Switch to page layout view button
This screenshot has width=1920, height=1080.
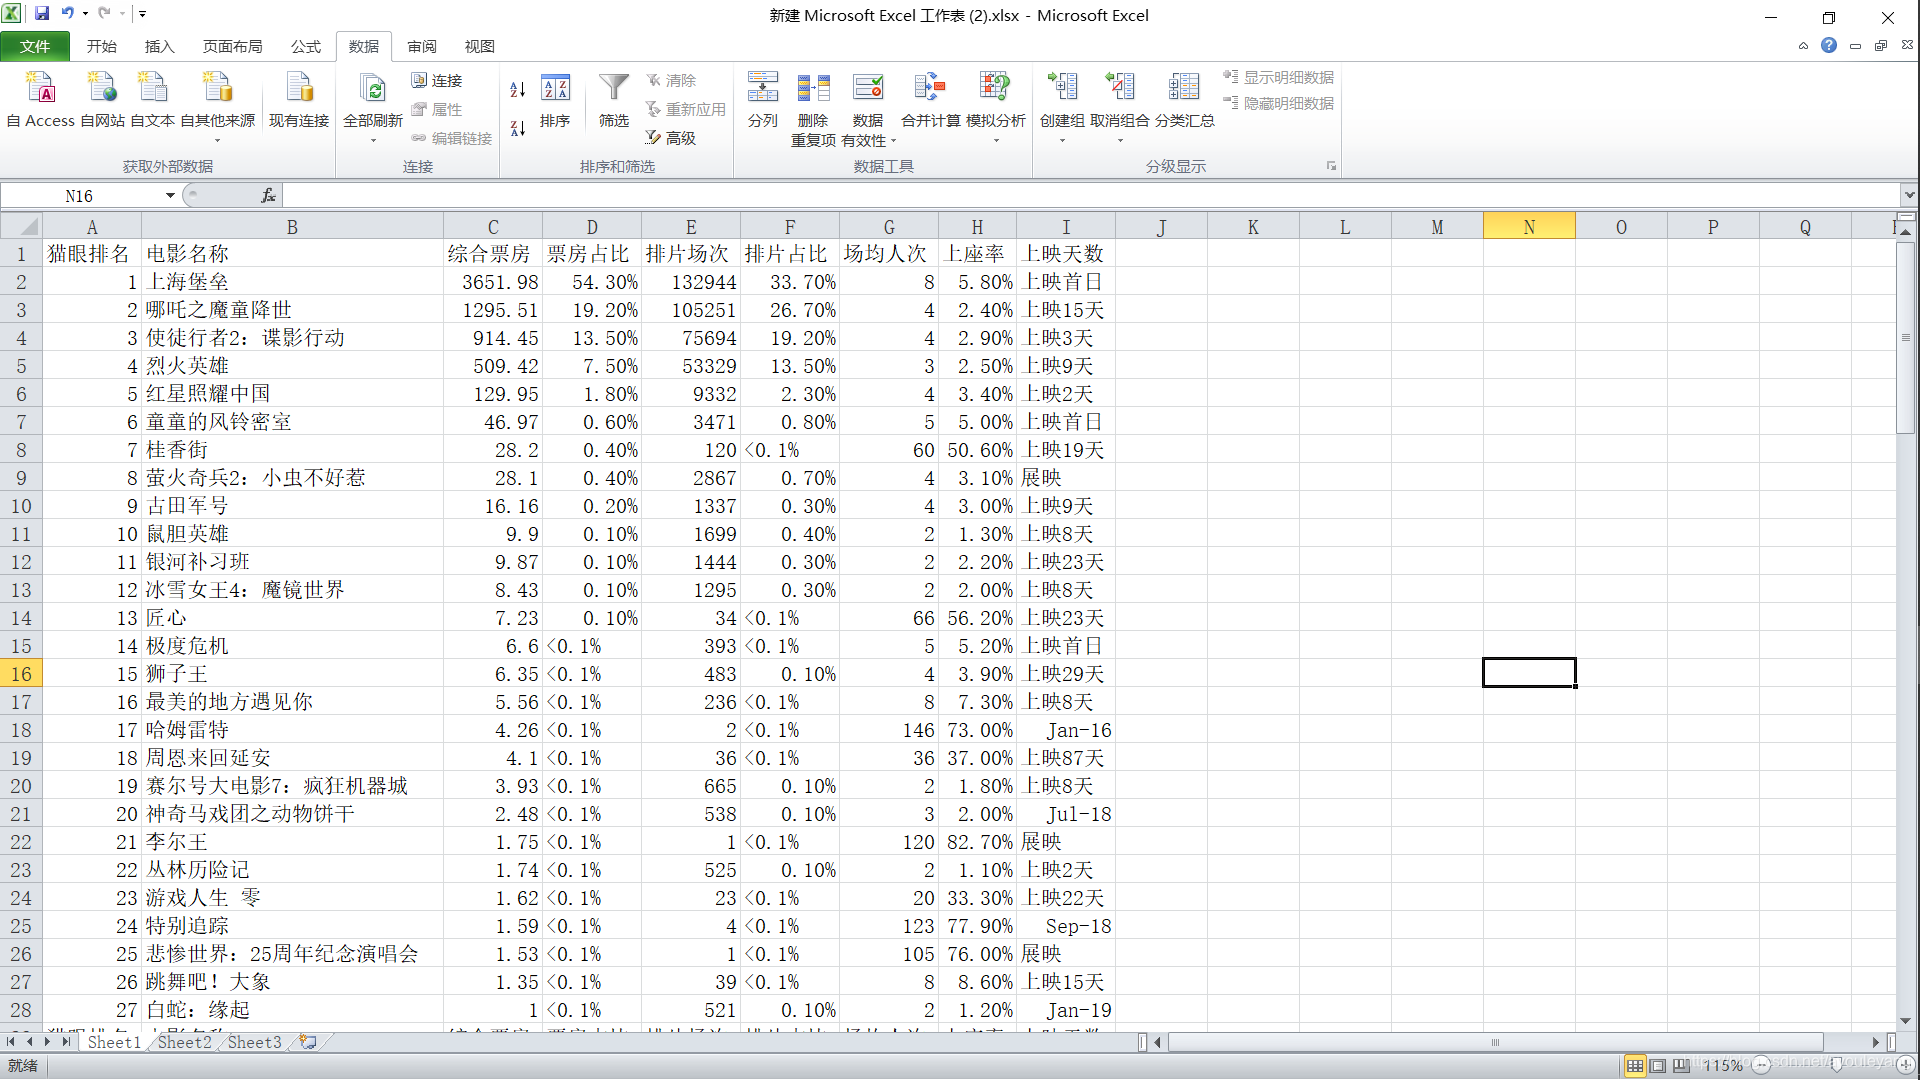tap(1658, 1066)
